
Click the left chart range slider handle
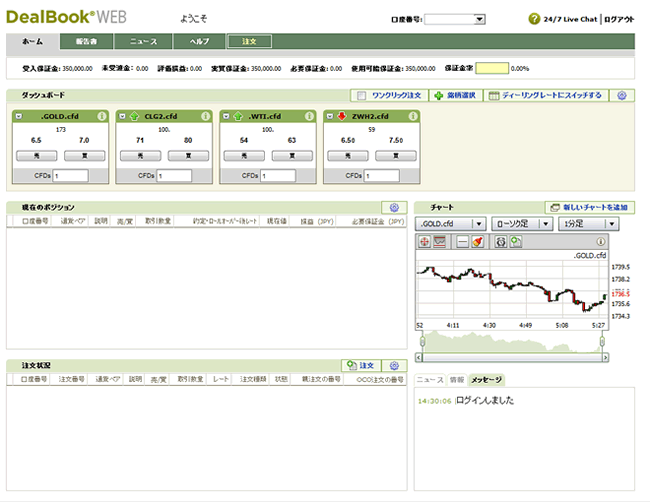click(x=422, y=342)
